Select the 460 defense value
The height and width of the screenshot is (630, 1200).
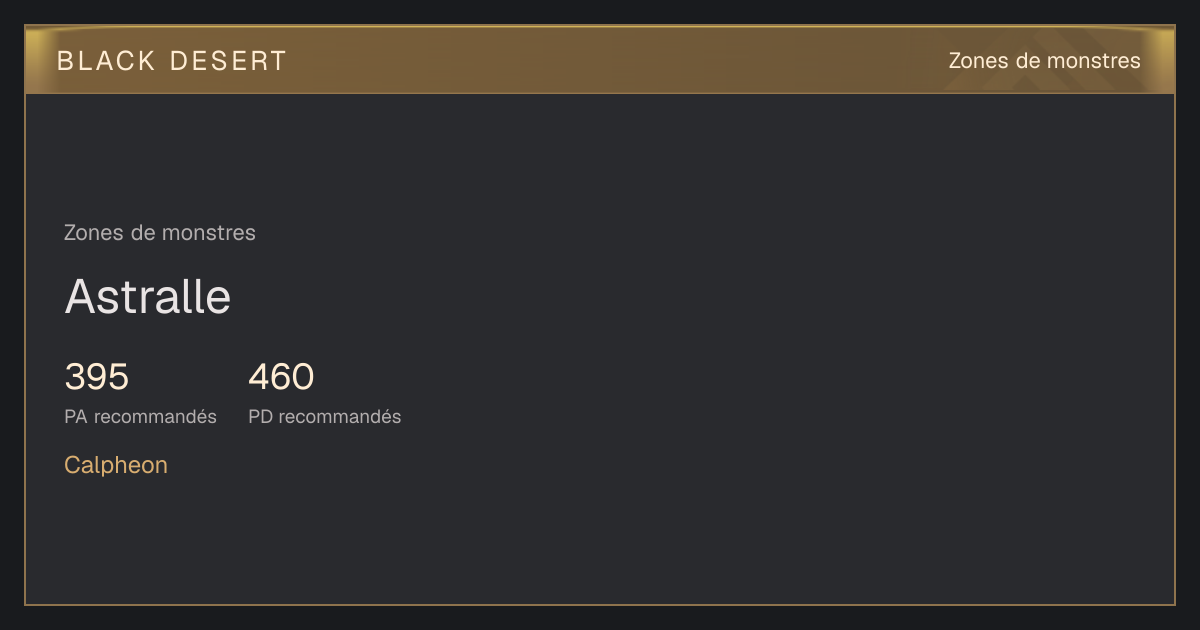coord(281,377)
